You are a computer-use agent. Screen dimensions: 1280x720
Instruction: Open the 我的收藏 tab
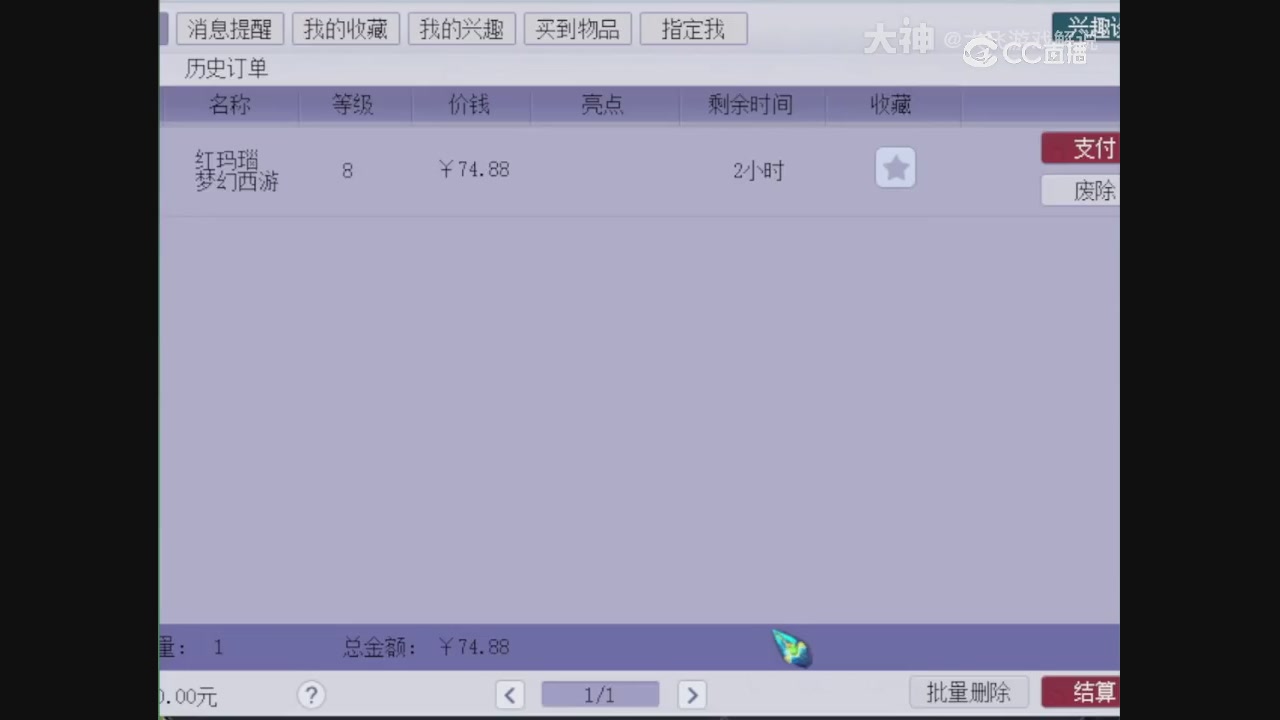[345, 29]
